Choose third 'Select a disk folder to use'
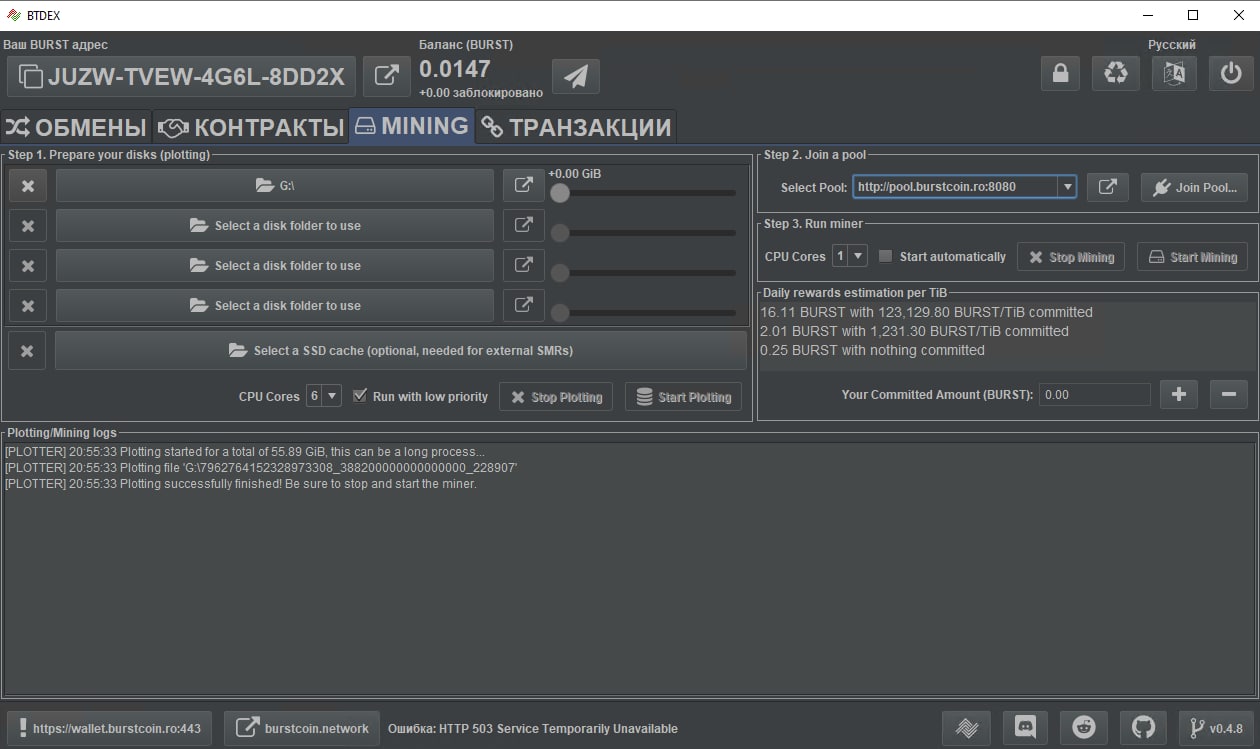This screenshot has width=1260, height=749. 275,266
